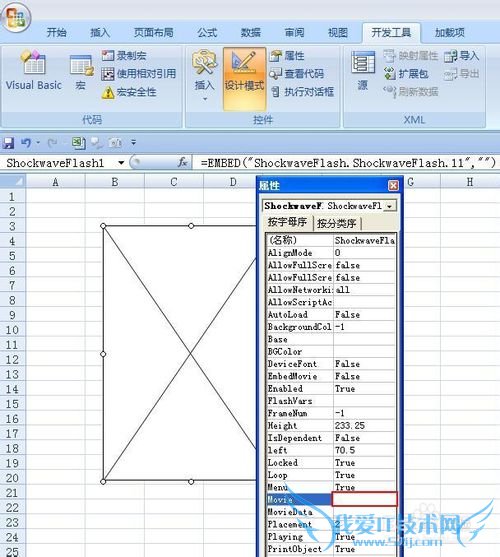500x557 pixels.
Task: Close the 属性 Properties window
Action: click(393, 185)
